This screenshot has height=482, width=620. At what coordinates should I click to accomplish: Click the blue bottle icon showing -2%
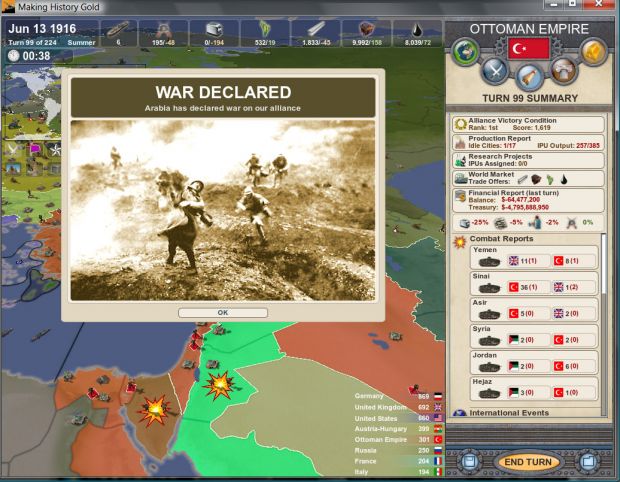coord(536,223)
